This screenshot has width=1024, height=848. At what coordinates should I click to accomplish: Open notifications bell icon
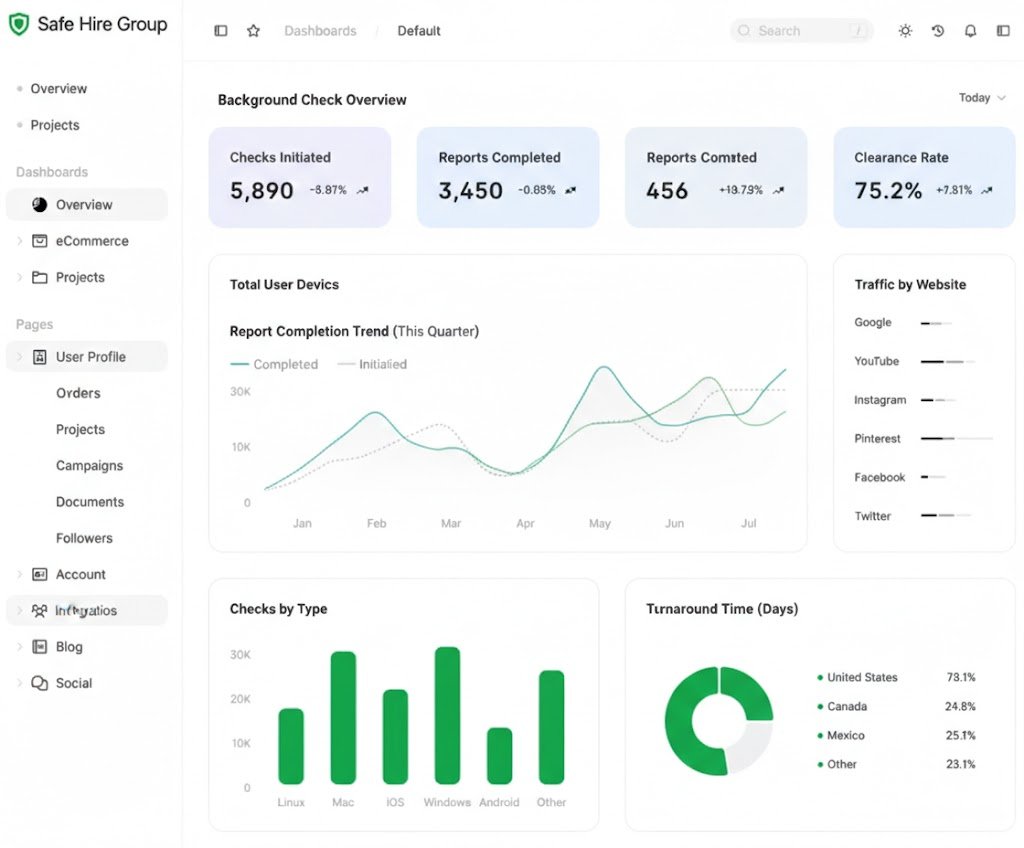click(x=970, y=31)
